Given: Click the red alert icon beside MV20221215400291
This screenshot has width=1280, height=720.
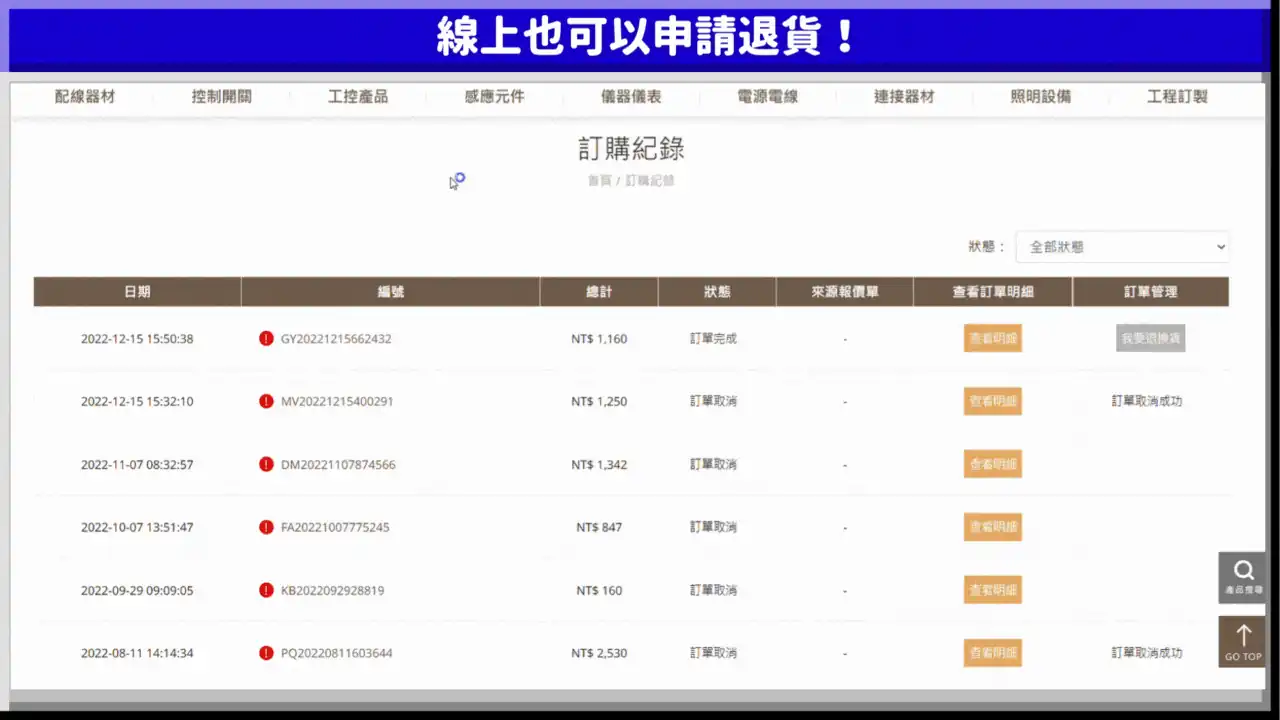Looking at the screenshot, I should (x=266, y=401).
